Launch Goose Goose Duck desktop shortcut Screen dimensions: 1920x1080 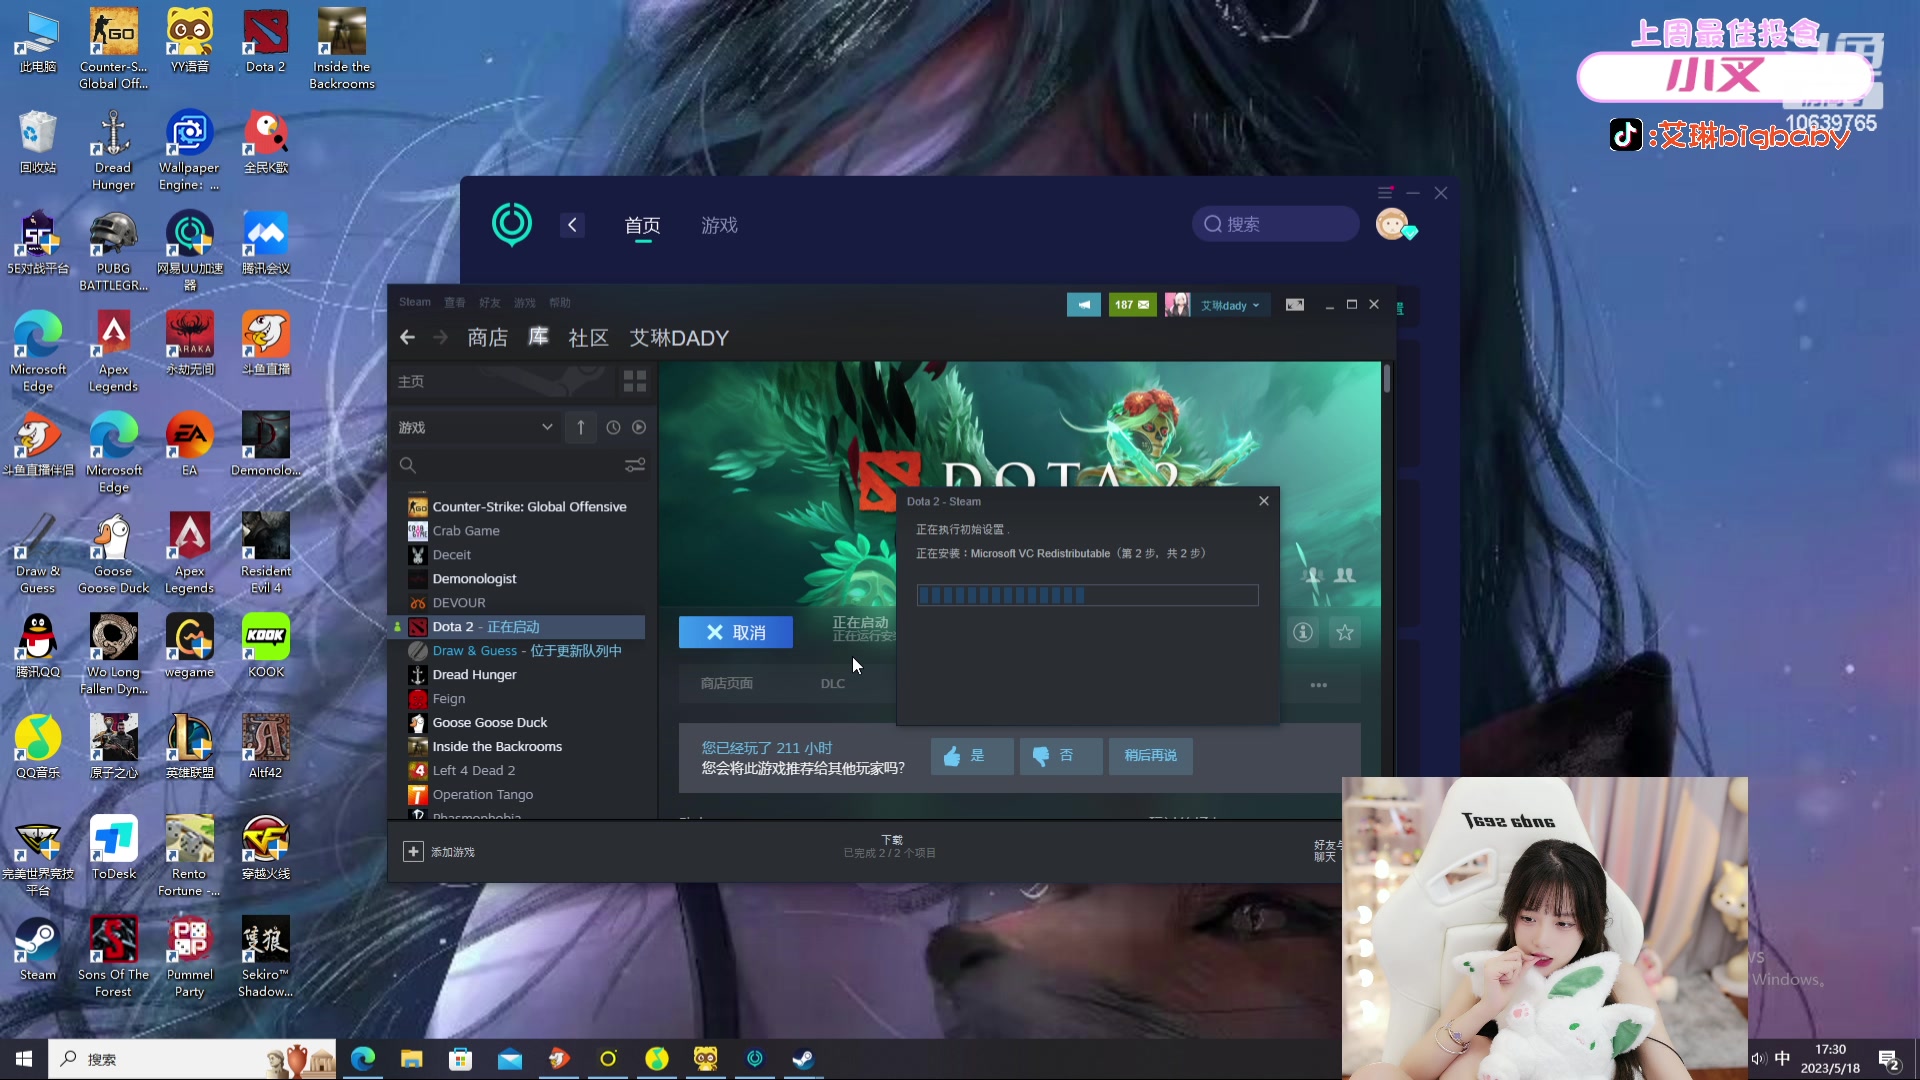(x=113, y=554)
